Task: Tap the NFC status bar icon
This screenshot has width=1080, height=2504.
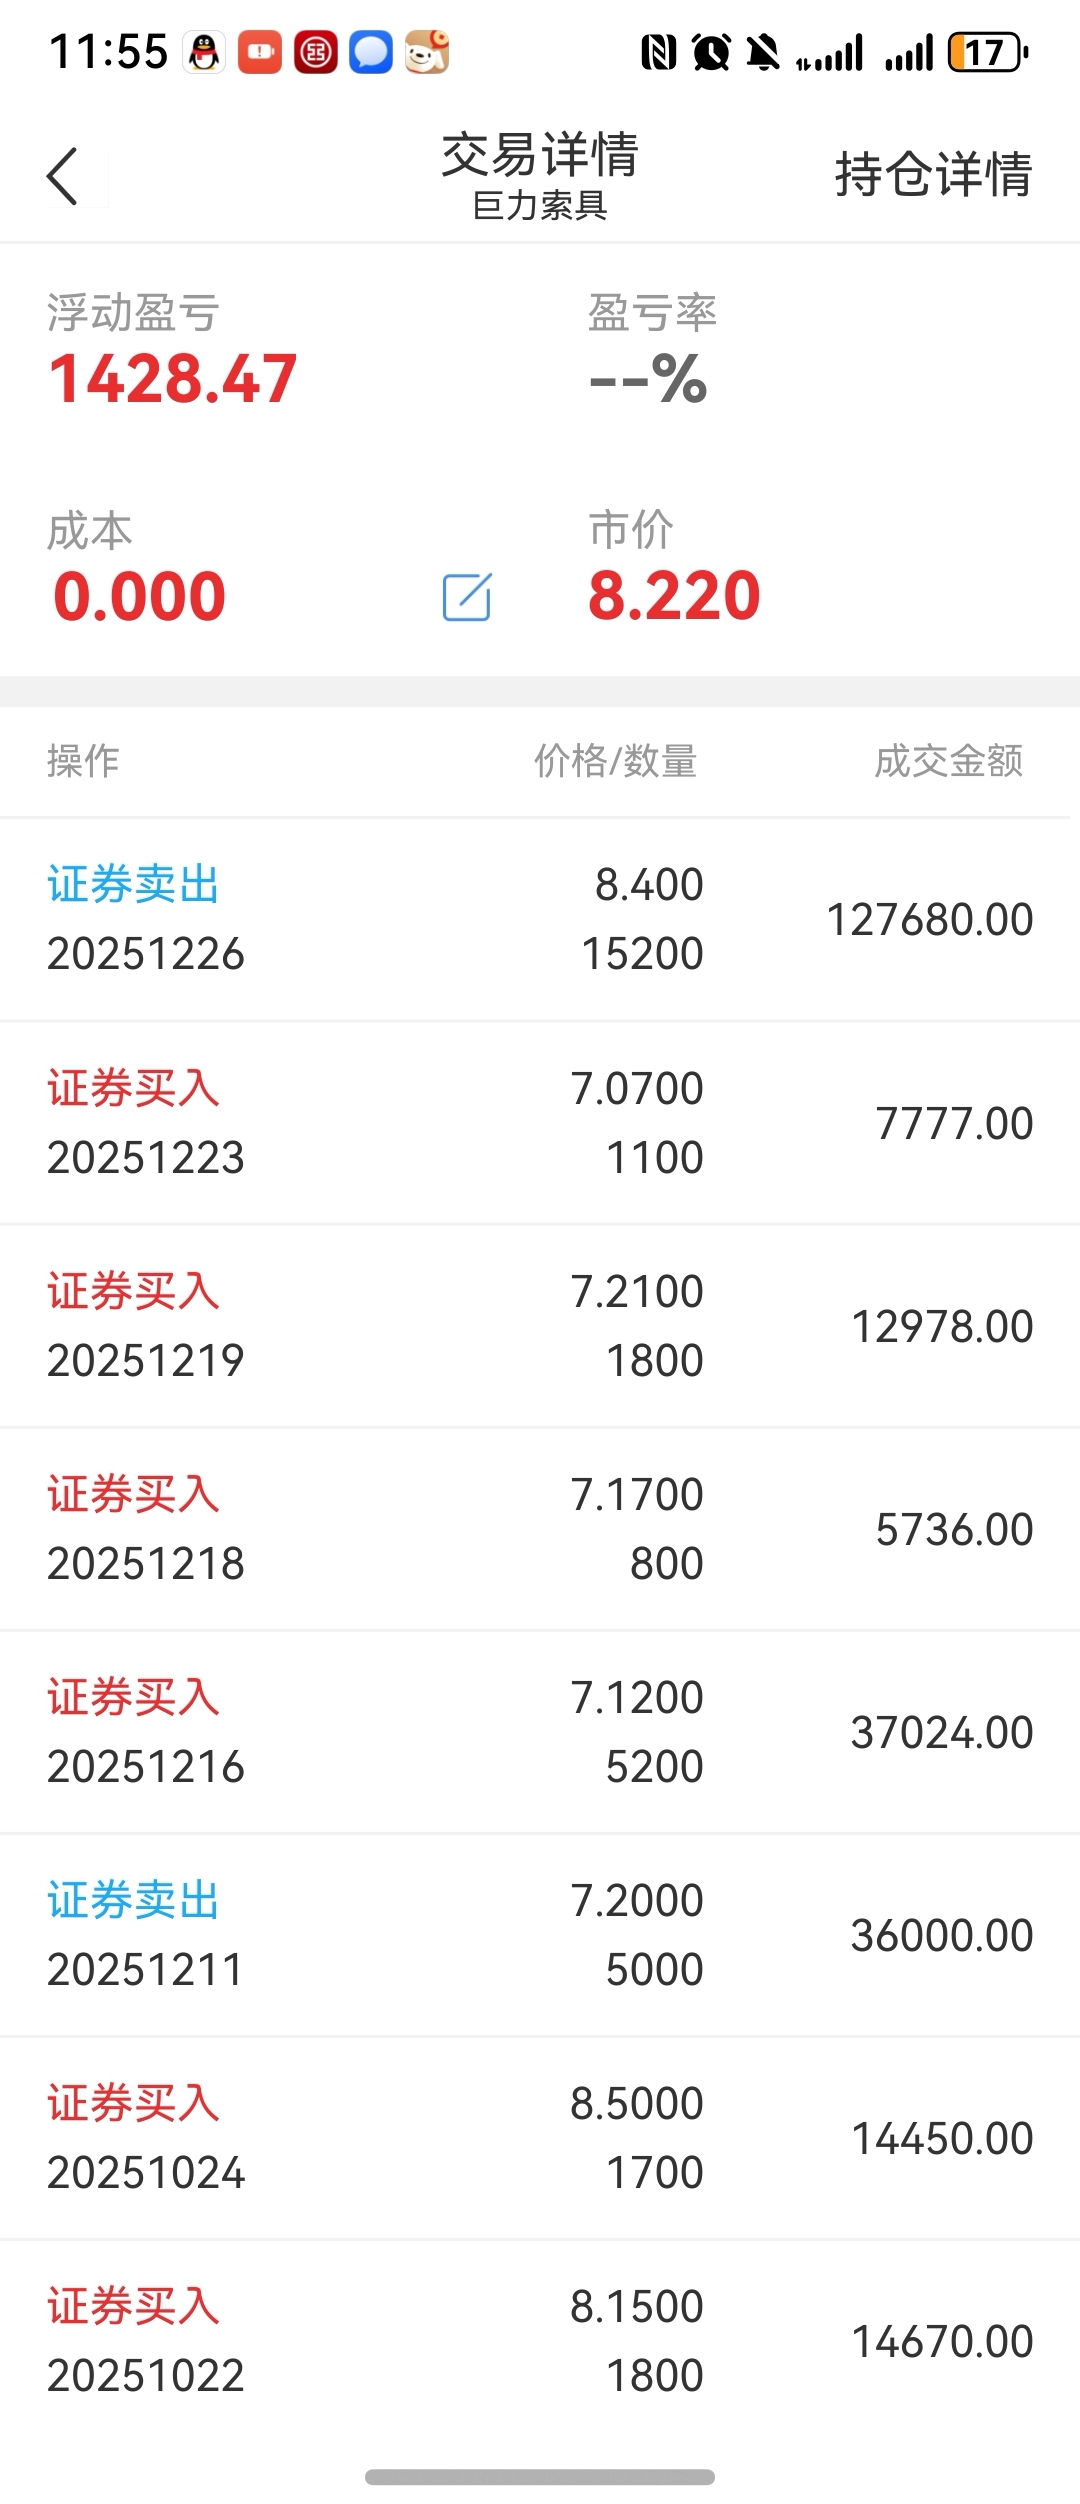Action: coord(659,52)
